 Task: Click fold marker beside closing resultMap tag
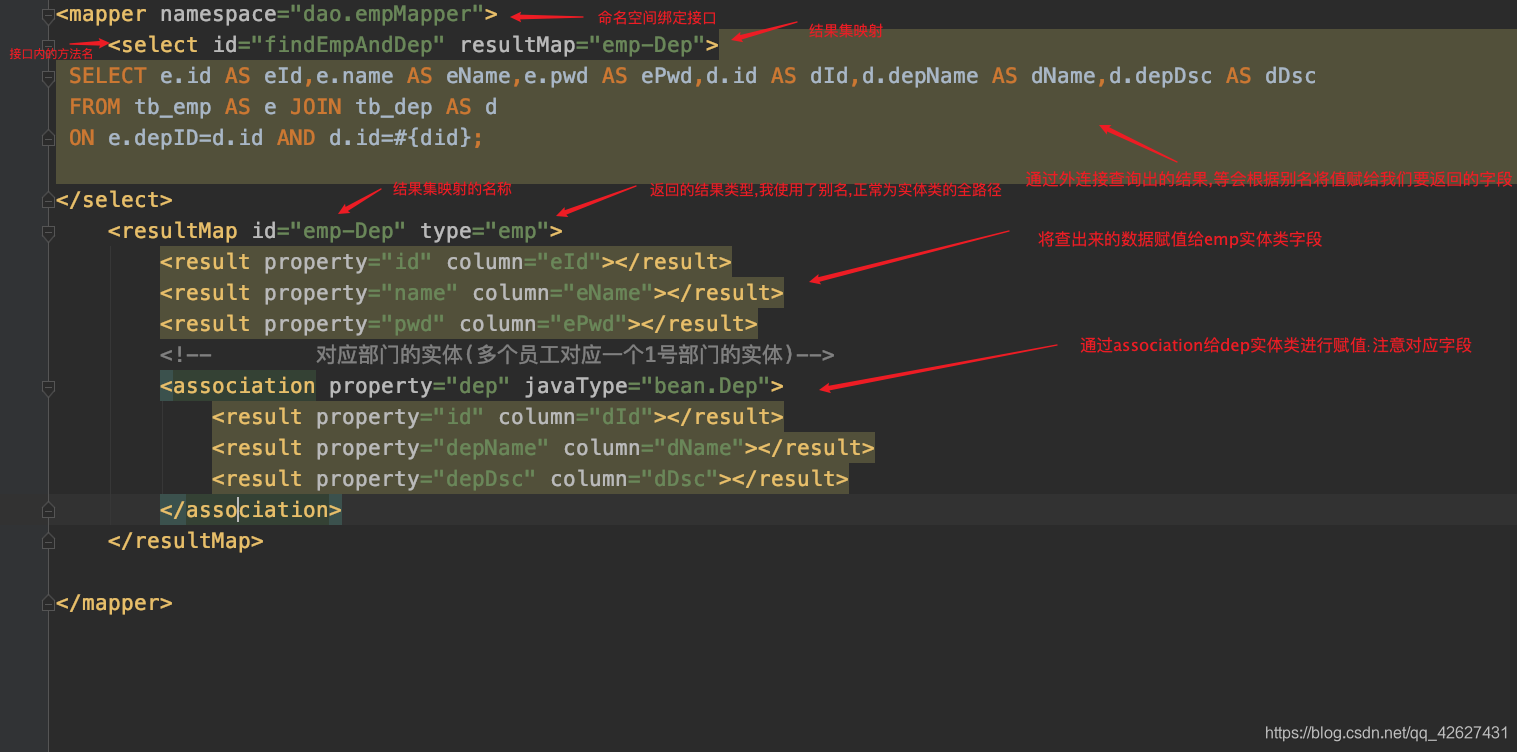47,541
